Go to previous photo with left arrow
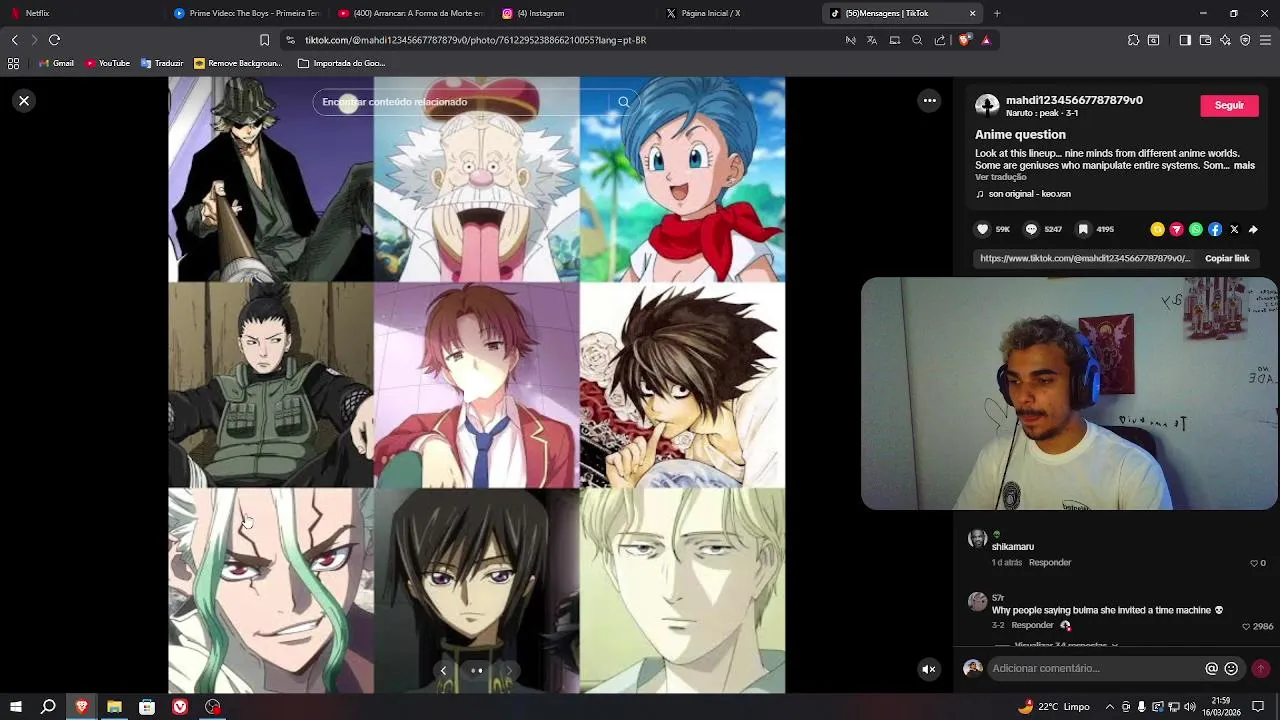 point(443,671)
